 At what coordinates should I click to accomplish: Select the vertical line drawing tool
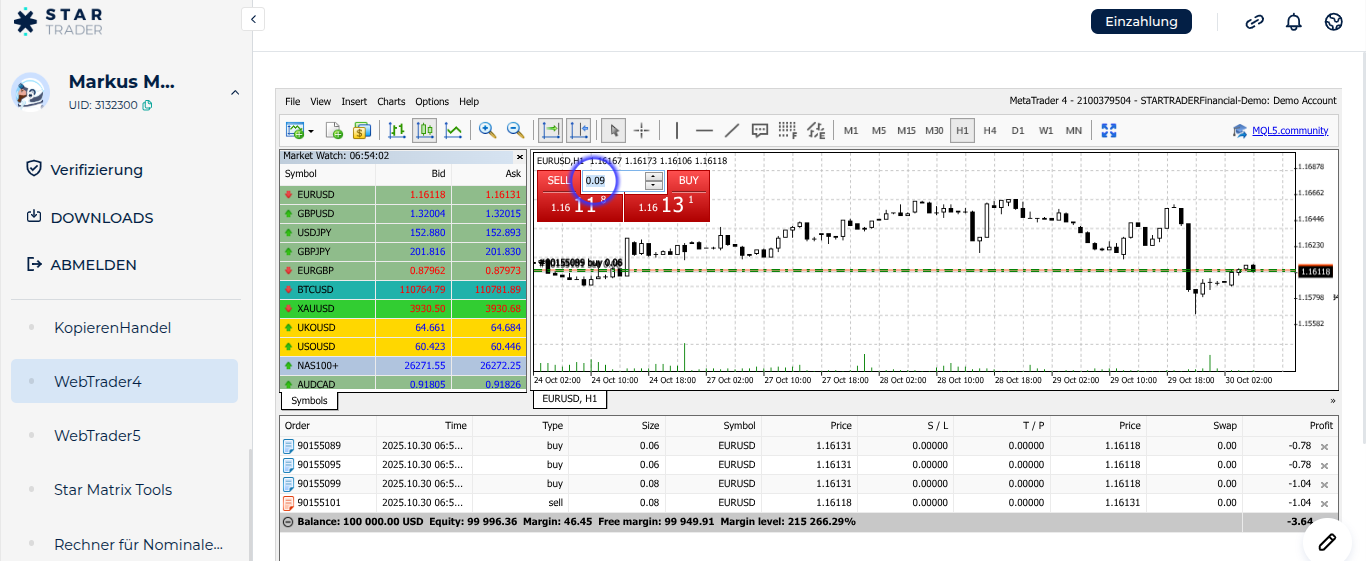pyautogui.click(x=677, y=130)
